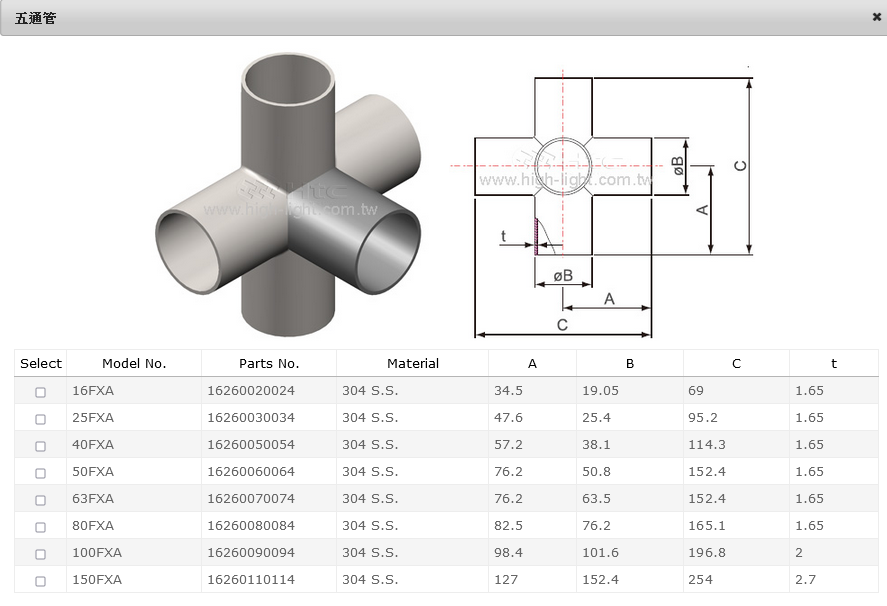The height and width of the screenshot is (606, 887).
Task: Select the 80FXA checkbox
Action: tap(41, 527)
